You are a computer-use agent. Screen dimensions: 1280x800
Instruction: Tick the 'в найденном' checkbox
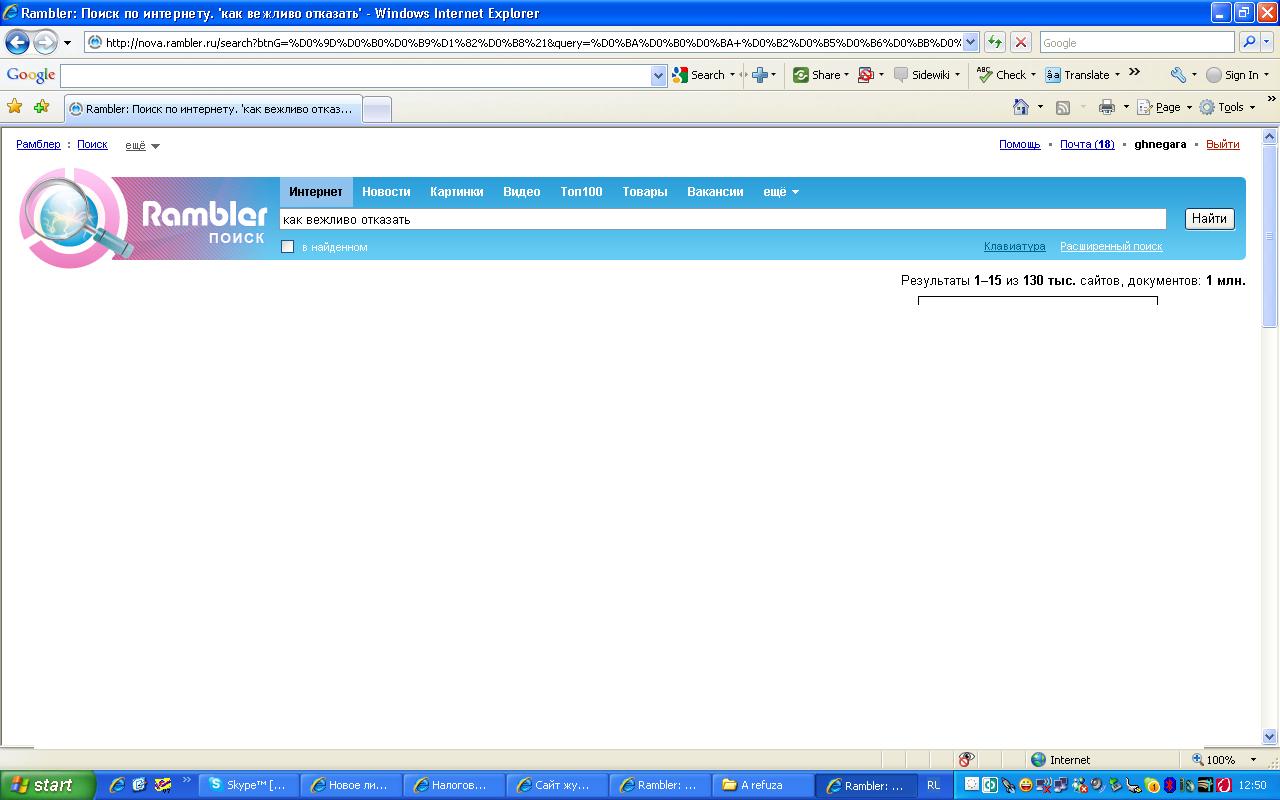pyautogui.click(x=288, y=247)
